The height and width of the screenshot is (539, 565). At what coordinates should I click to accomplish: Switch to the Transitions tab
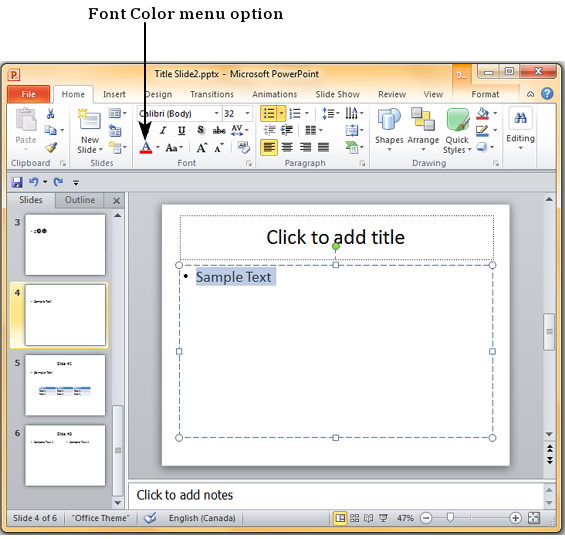click(x=212, y=94)
